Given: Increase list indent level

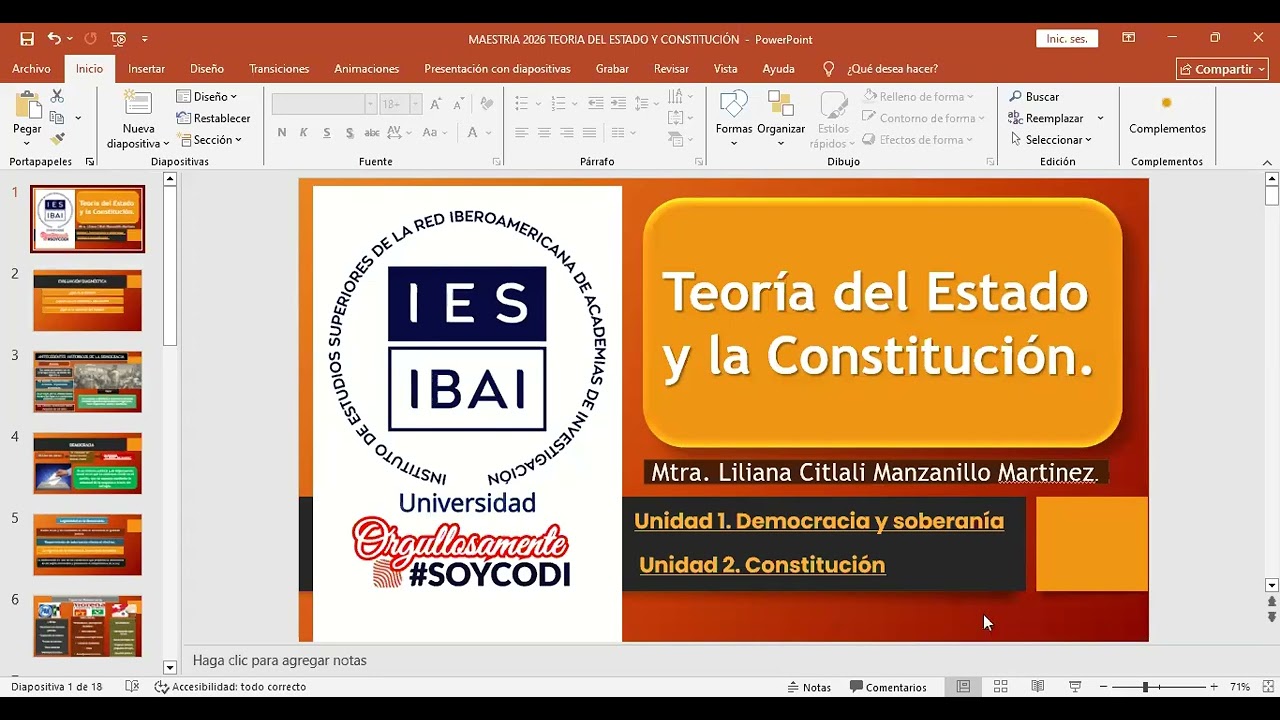Looking at the screenshot, I should [x=619, y=104].
